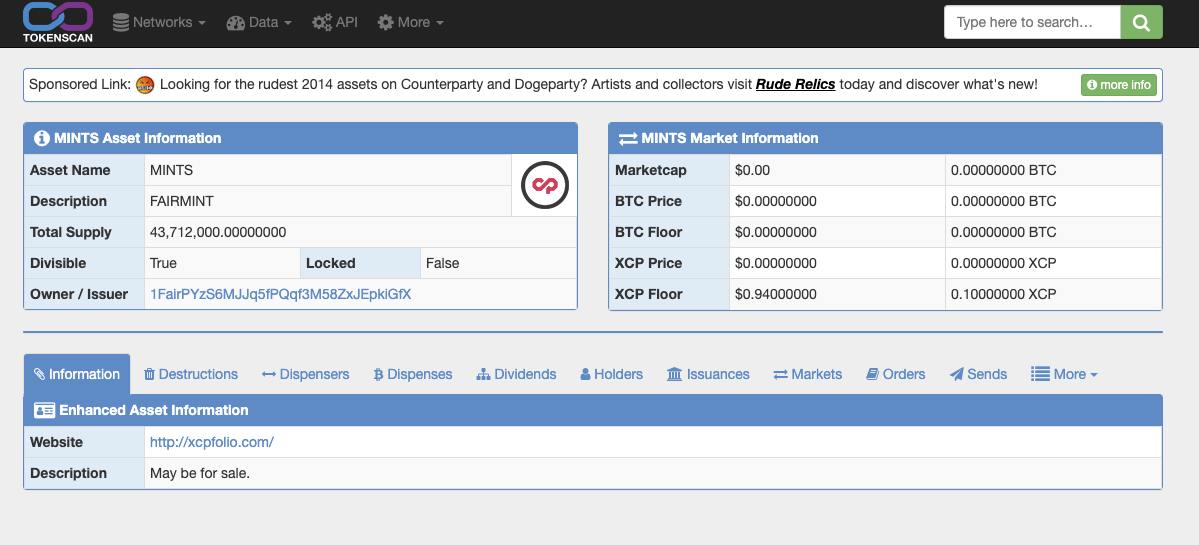This screenshot has width=1199, height=545.
Task: Click the Locked value False
Action: (x=443, y=263)
